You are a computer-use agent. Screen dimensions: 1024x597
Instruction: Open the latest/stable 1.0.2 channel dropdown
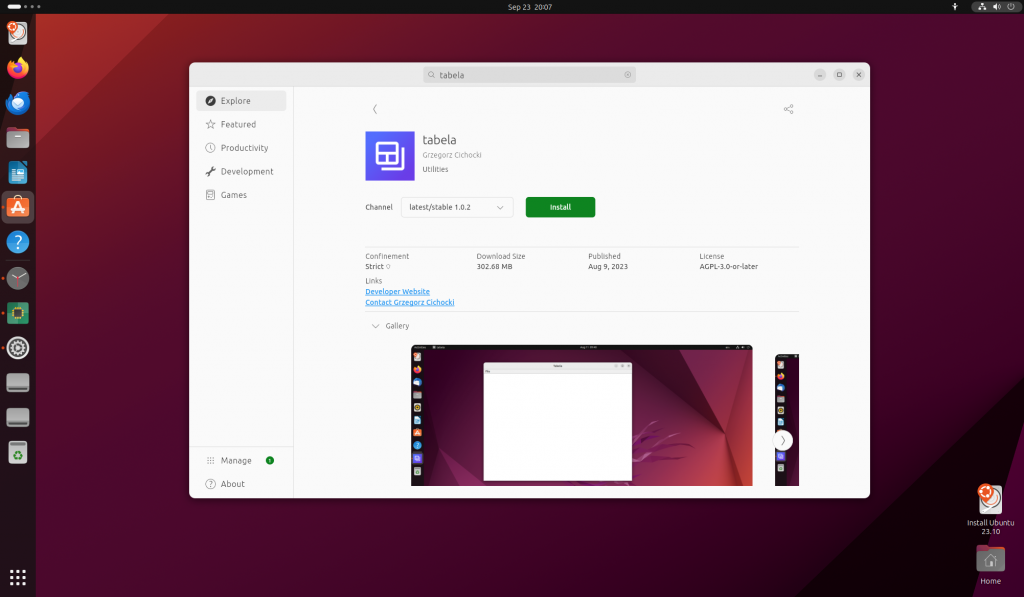pos(456,207)
